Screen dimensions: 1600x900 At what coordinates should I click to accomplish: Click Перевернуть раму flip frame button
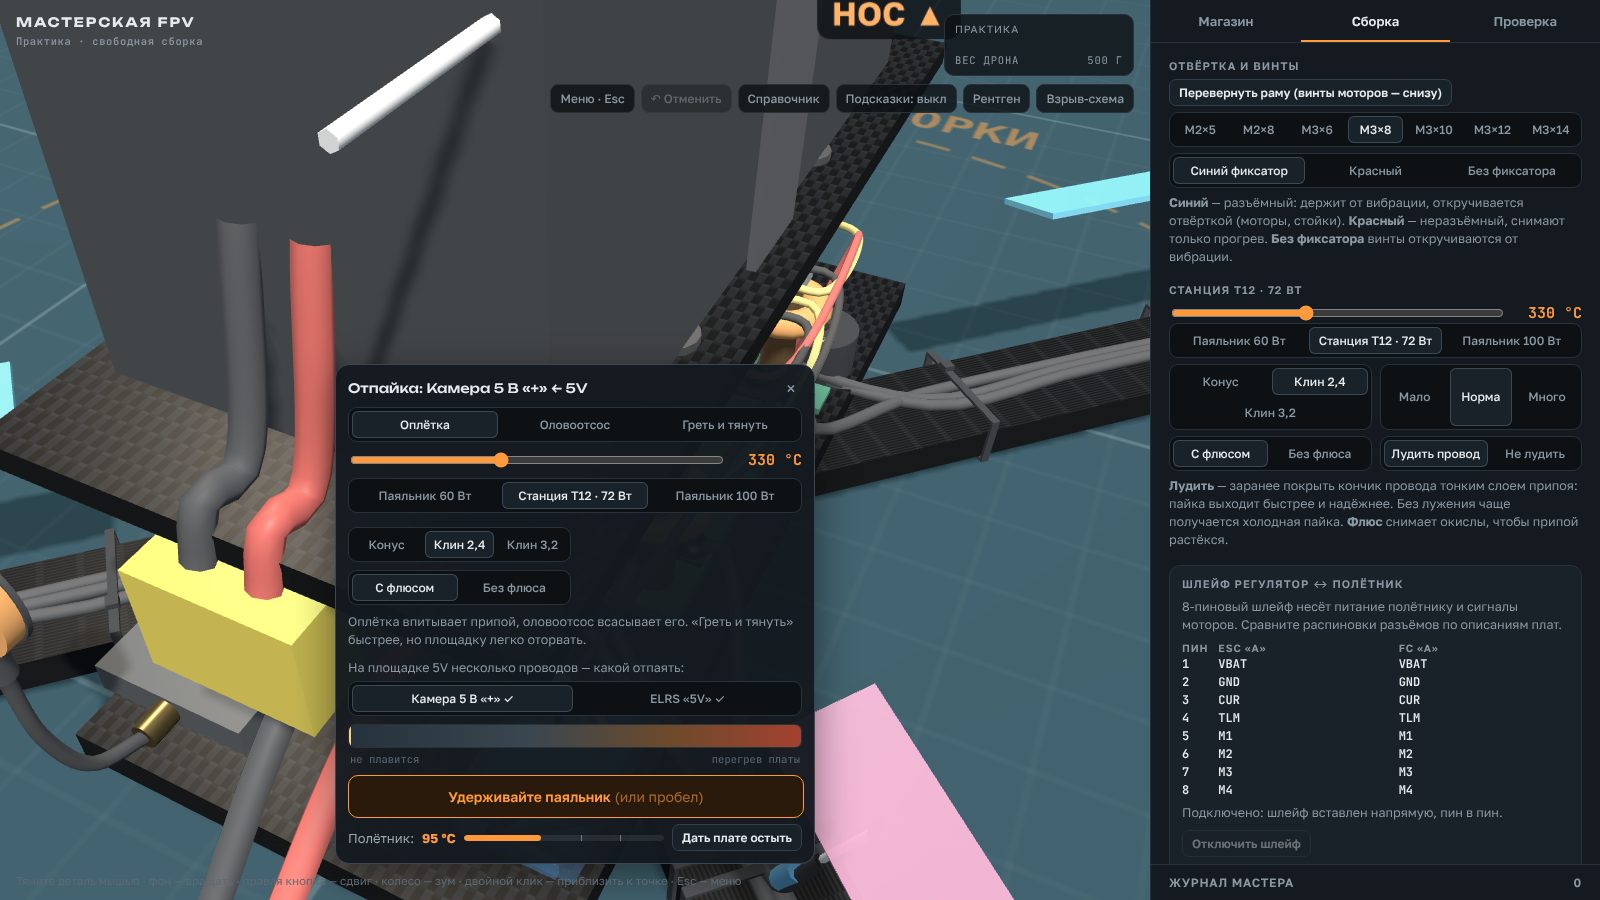[1310, 93]
